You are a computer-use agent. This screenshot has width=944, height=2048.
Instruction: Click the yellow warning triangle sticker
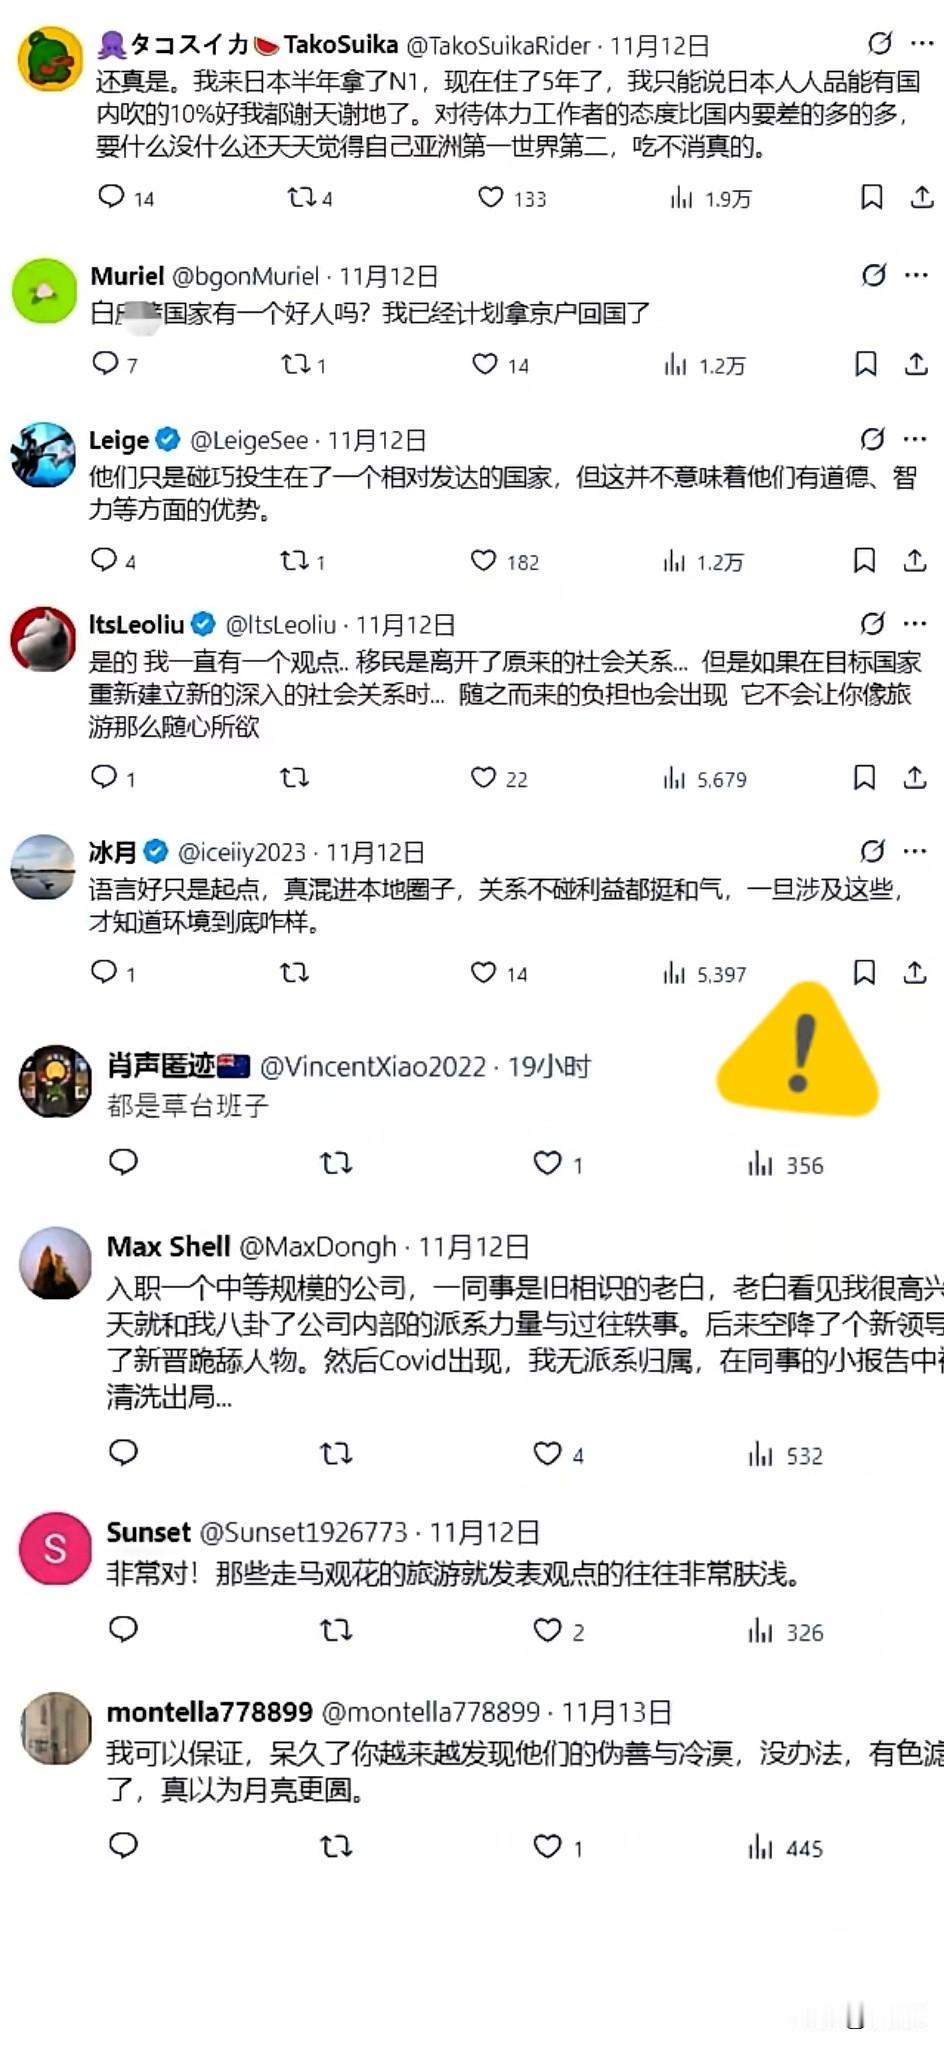point(798,1049)
